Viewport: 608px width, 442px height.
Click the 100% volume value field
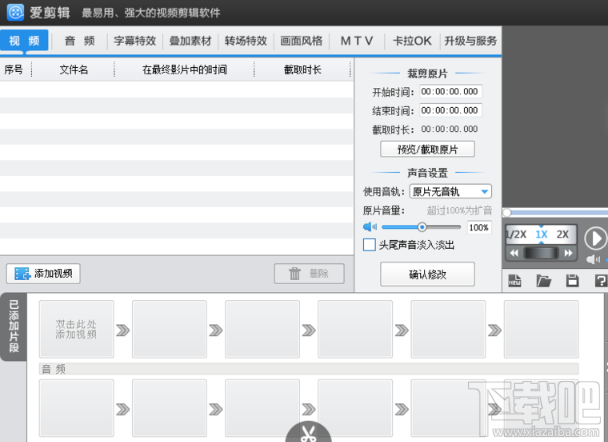[479, 228]
